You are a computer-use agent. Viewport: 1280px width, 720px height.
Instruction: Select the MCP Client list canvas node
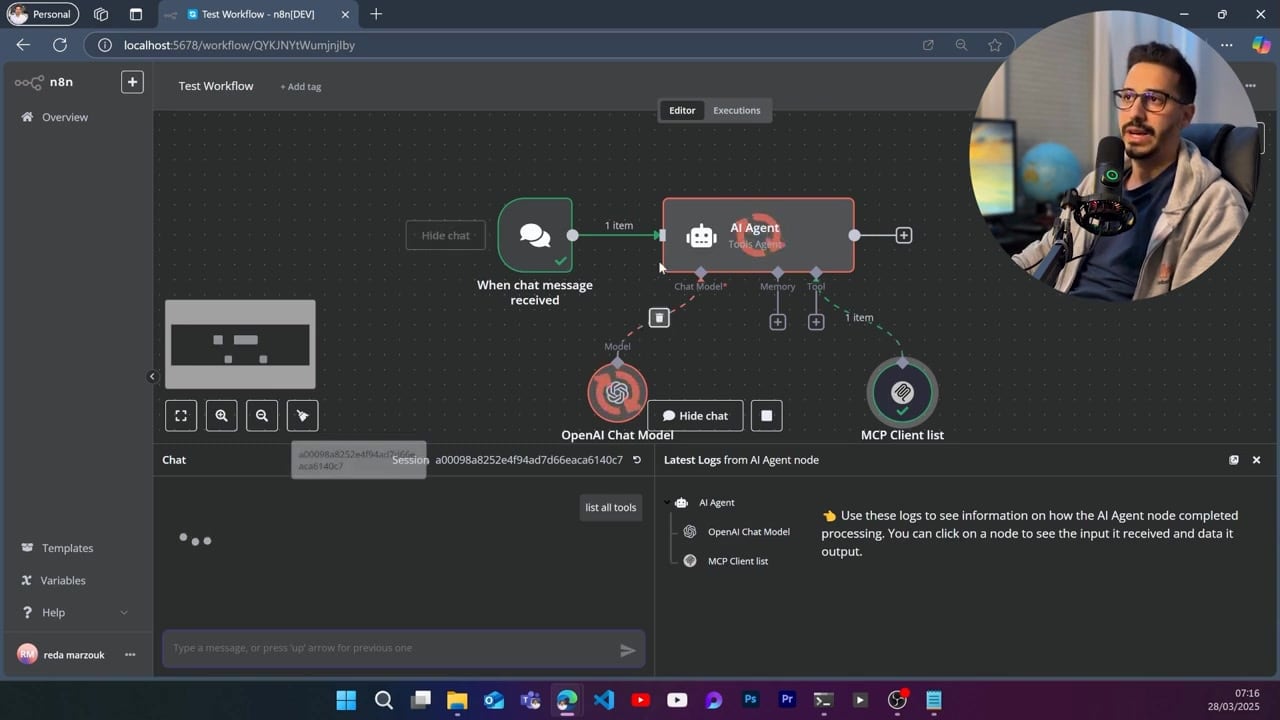902,393
